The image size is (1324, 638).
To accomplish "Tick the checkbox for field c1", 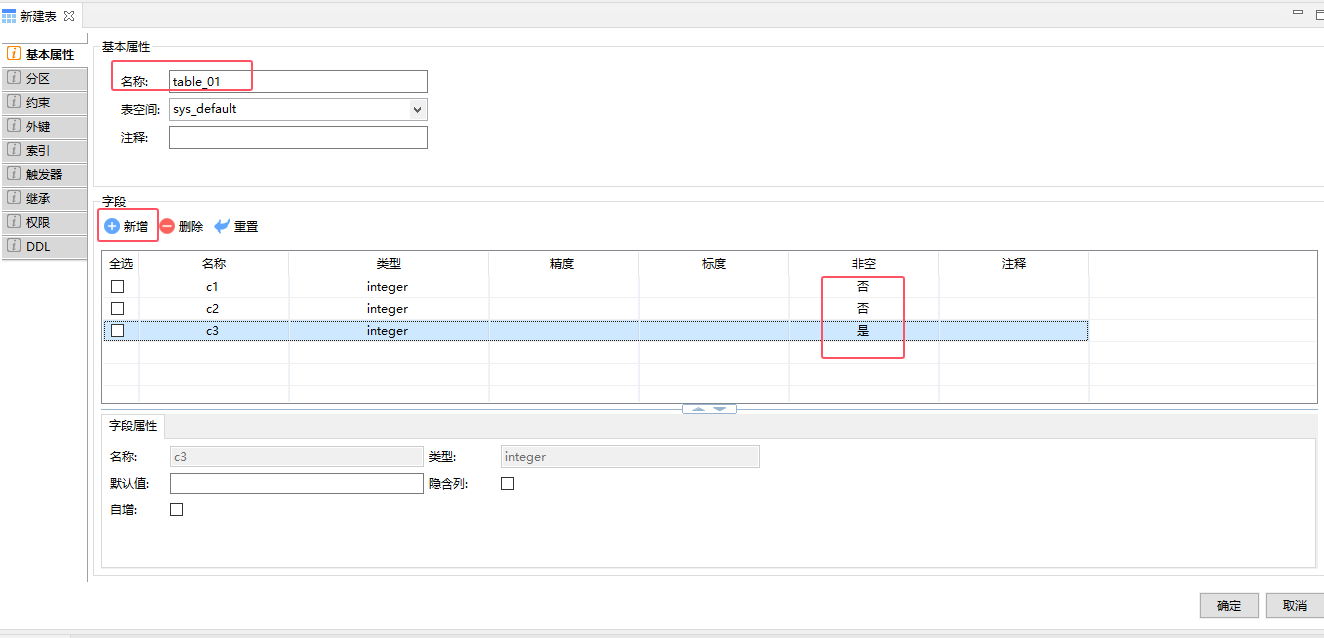I will click(x=118, y=287).
